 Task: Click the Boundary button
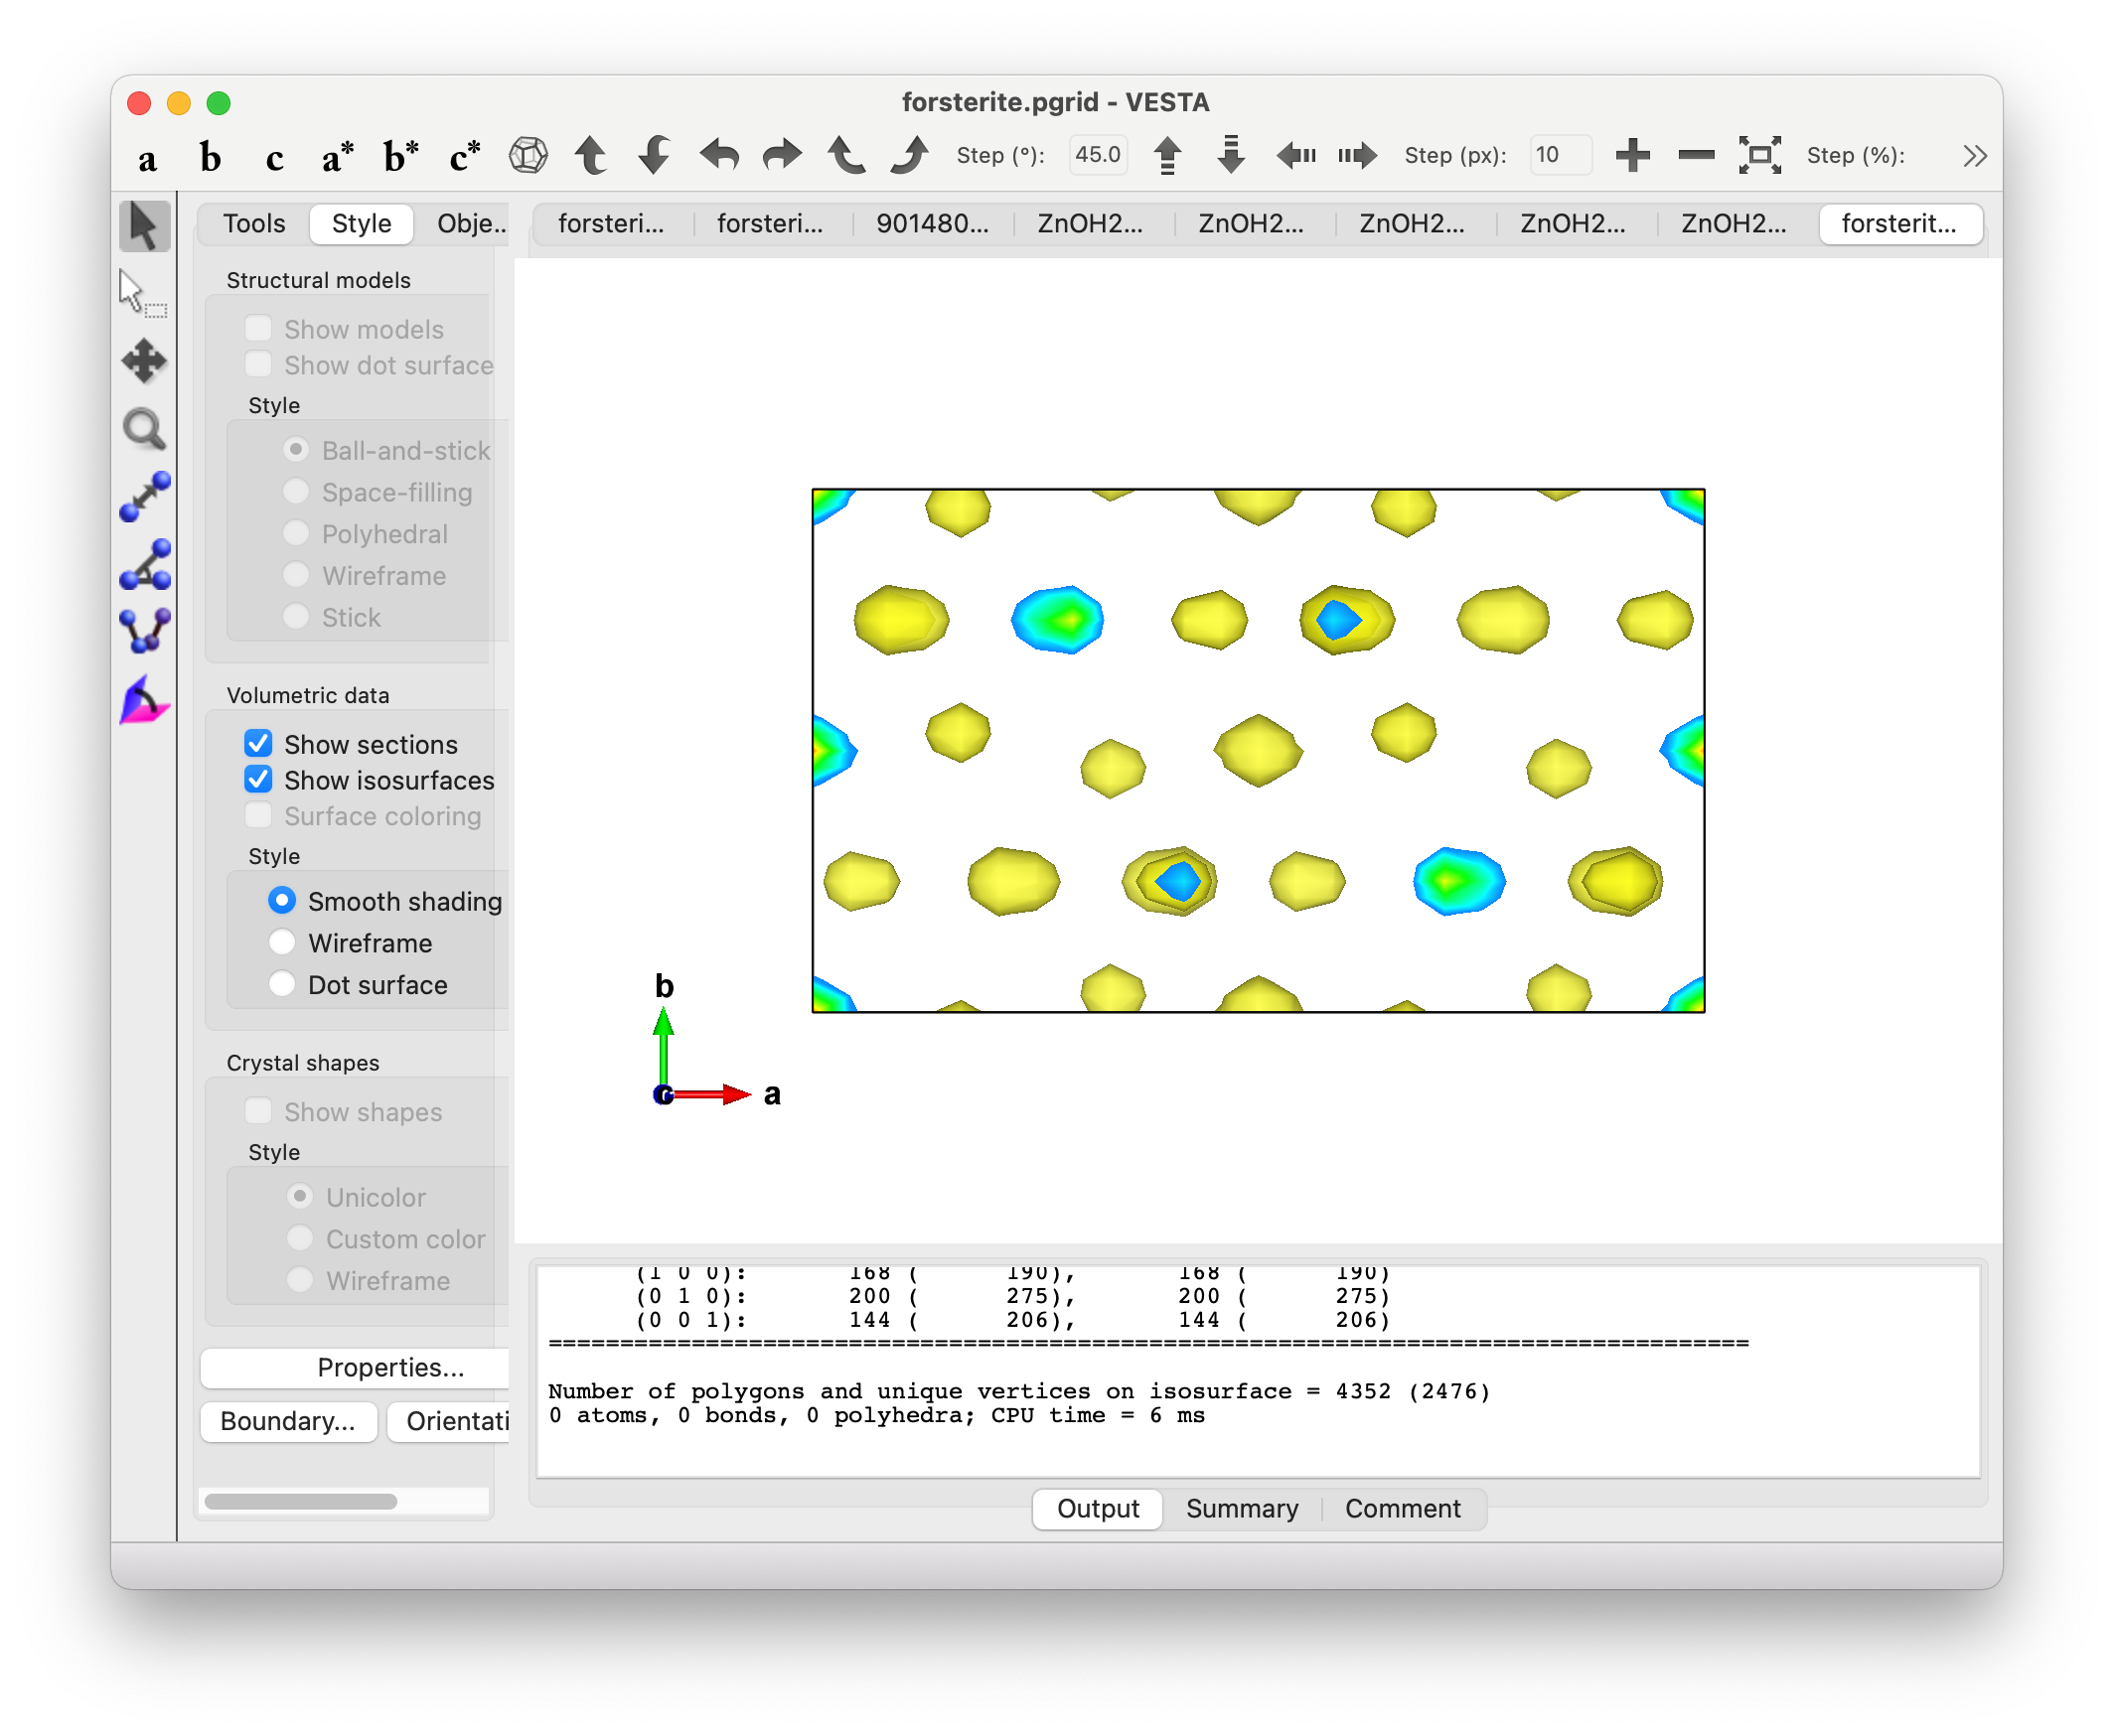pyautogui.click(x=288, y=1421)
